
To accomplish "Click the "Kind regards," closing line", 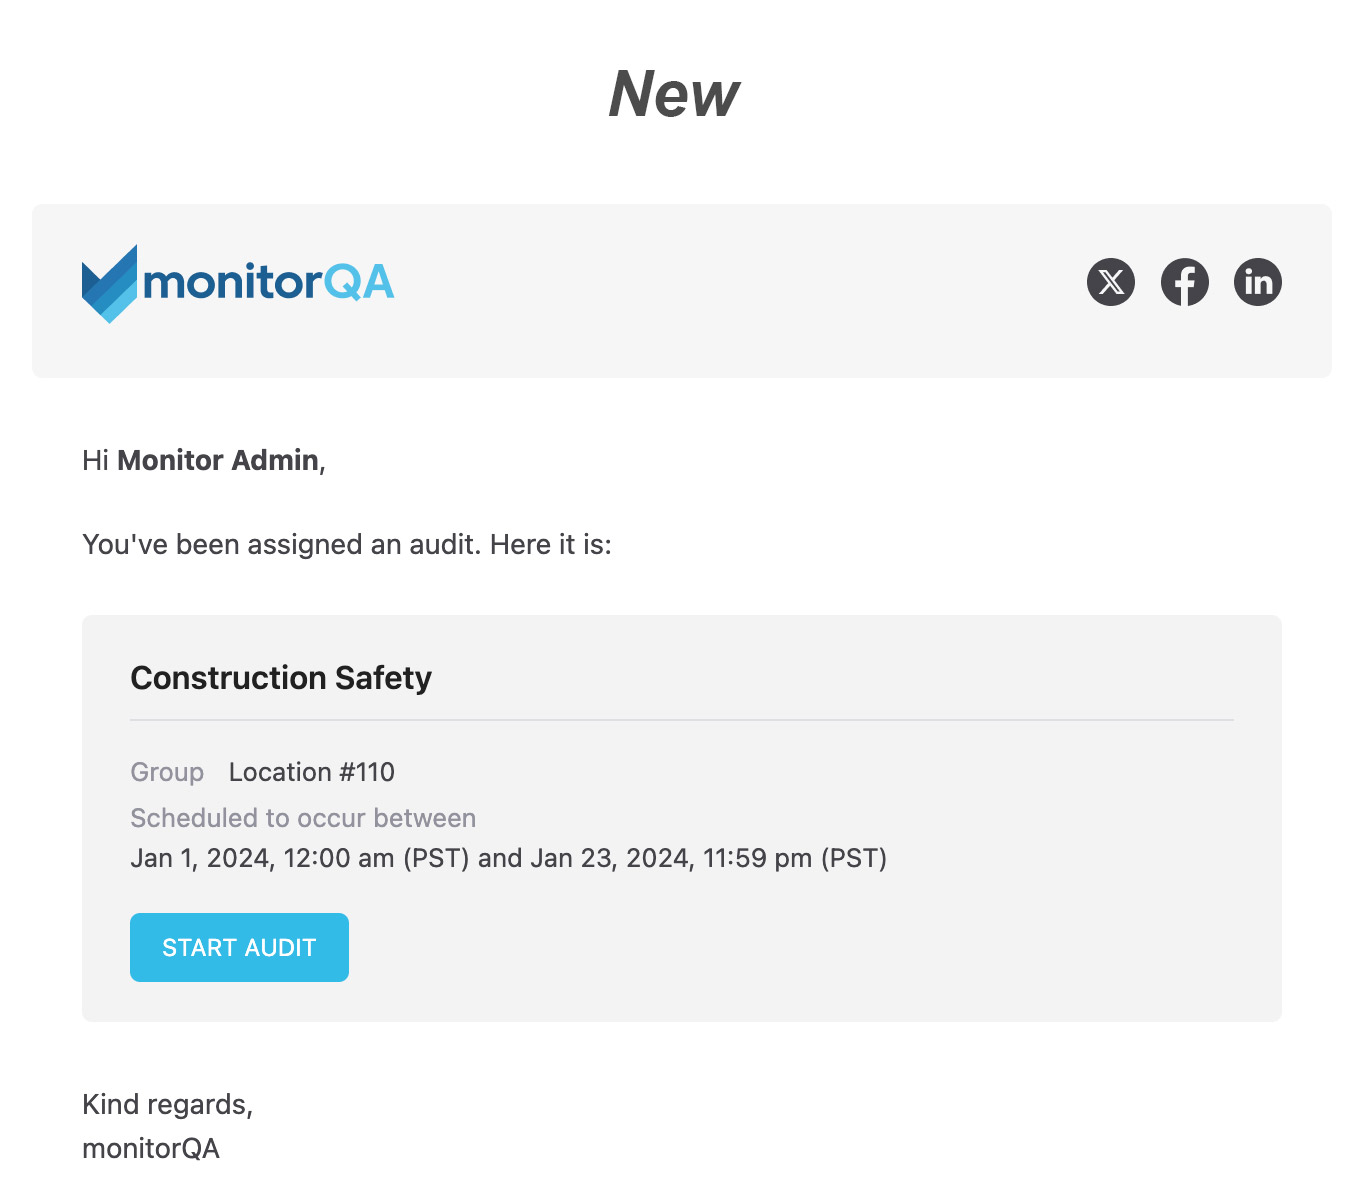I will coord(168,1105).
